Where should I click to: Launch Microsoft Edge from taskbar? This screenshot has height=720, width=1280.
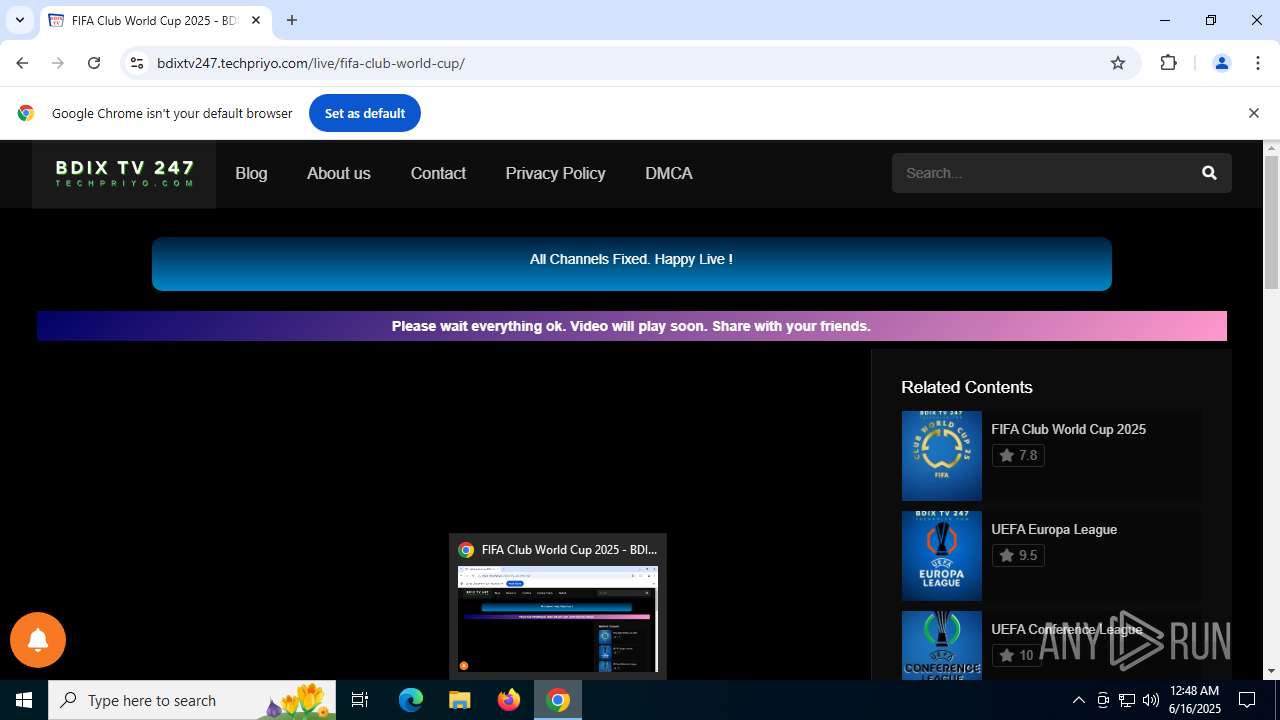(x=411, y=700)
